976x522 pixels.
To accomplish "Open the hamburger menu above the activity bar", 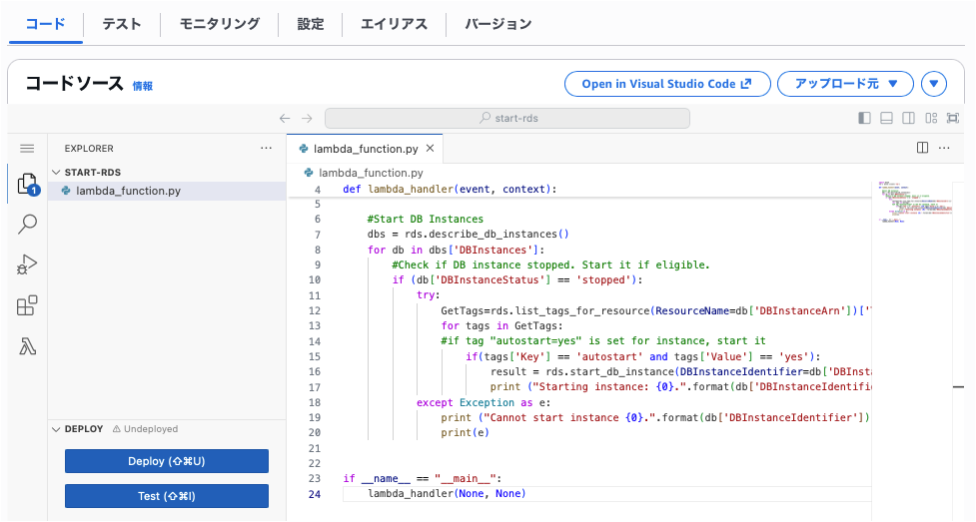I will pos(27,148).
